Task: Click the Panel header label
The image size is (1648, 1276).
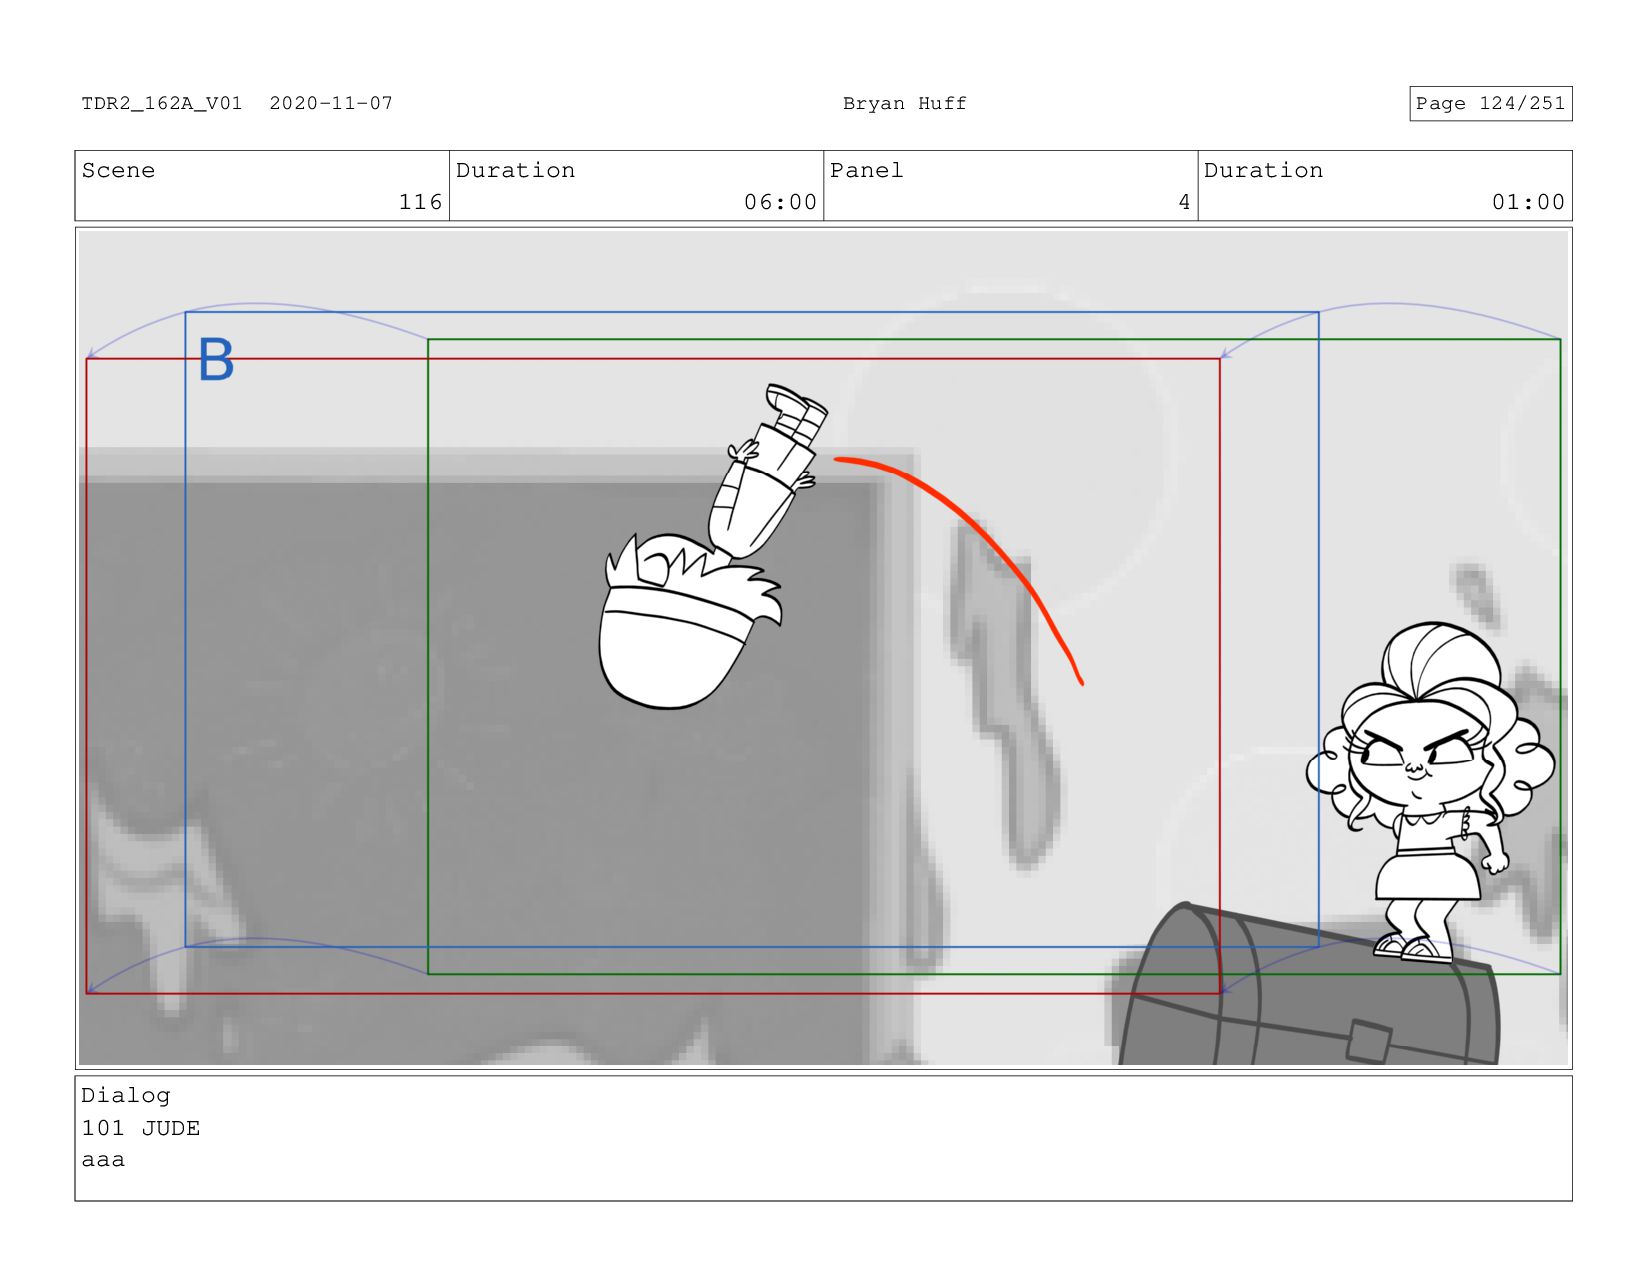Action: pos(866,170)
